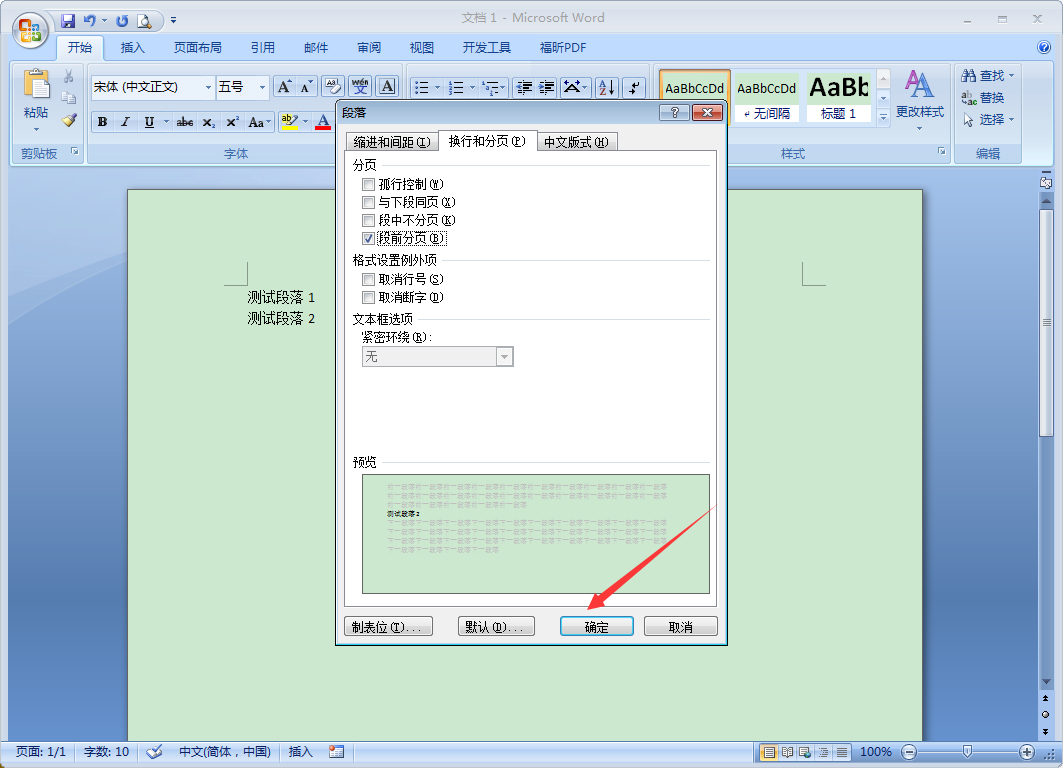This screenshot has width=1063, height=768.
Task: Uncheck the 段前分页 option
Action: coord(369,238)
